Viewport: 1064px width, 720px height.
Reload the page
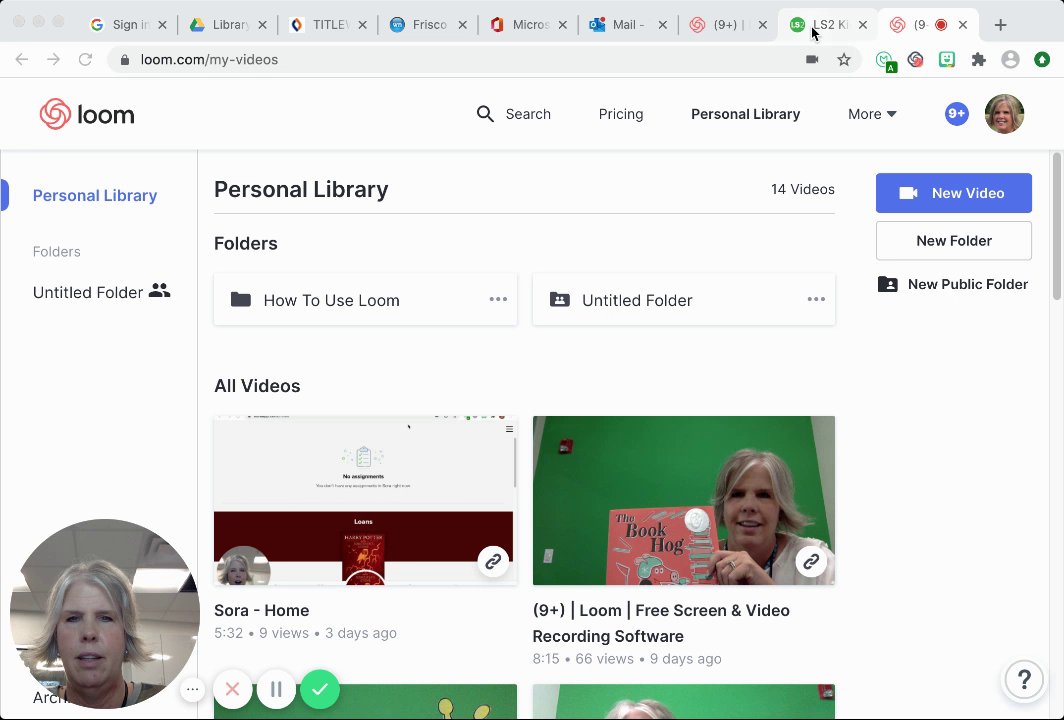85,60
